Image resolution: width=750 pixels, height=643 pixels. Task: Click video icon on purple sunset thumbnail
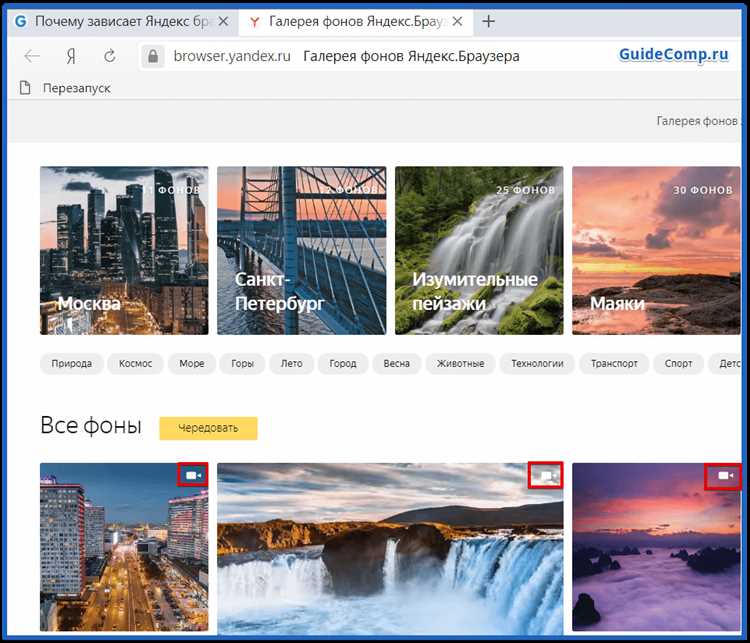coord(720,476)
